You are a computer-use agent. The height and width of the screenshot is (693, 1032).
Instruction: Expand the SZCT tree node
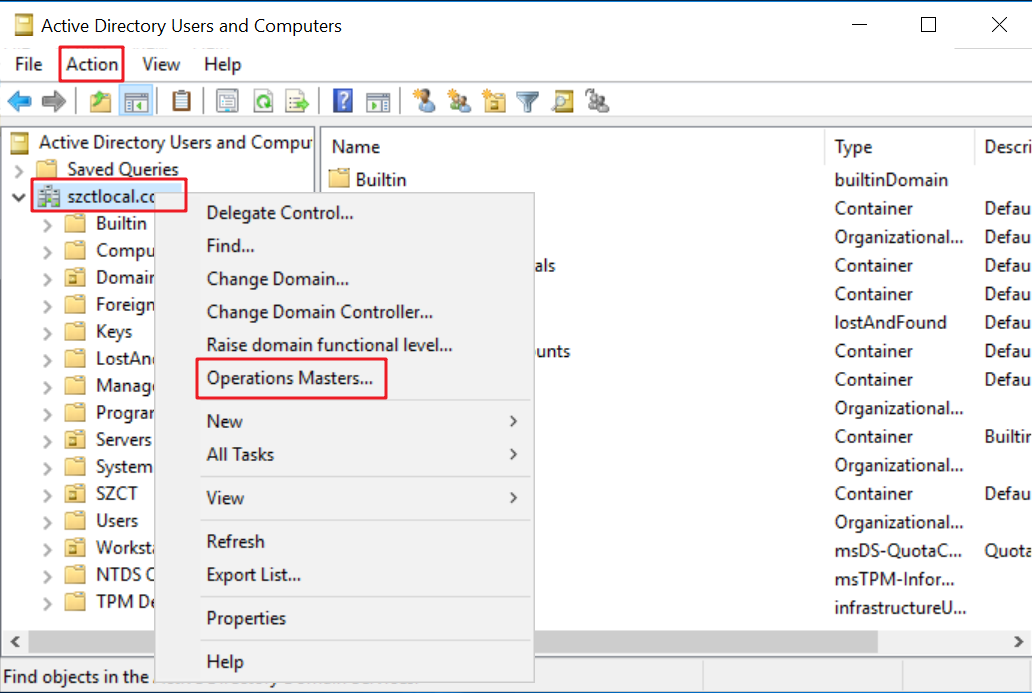(47, 494)
